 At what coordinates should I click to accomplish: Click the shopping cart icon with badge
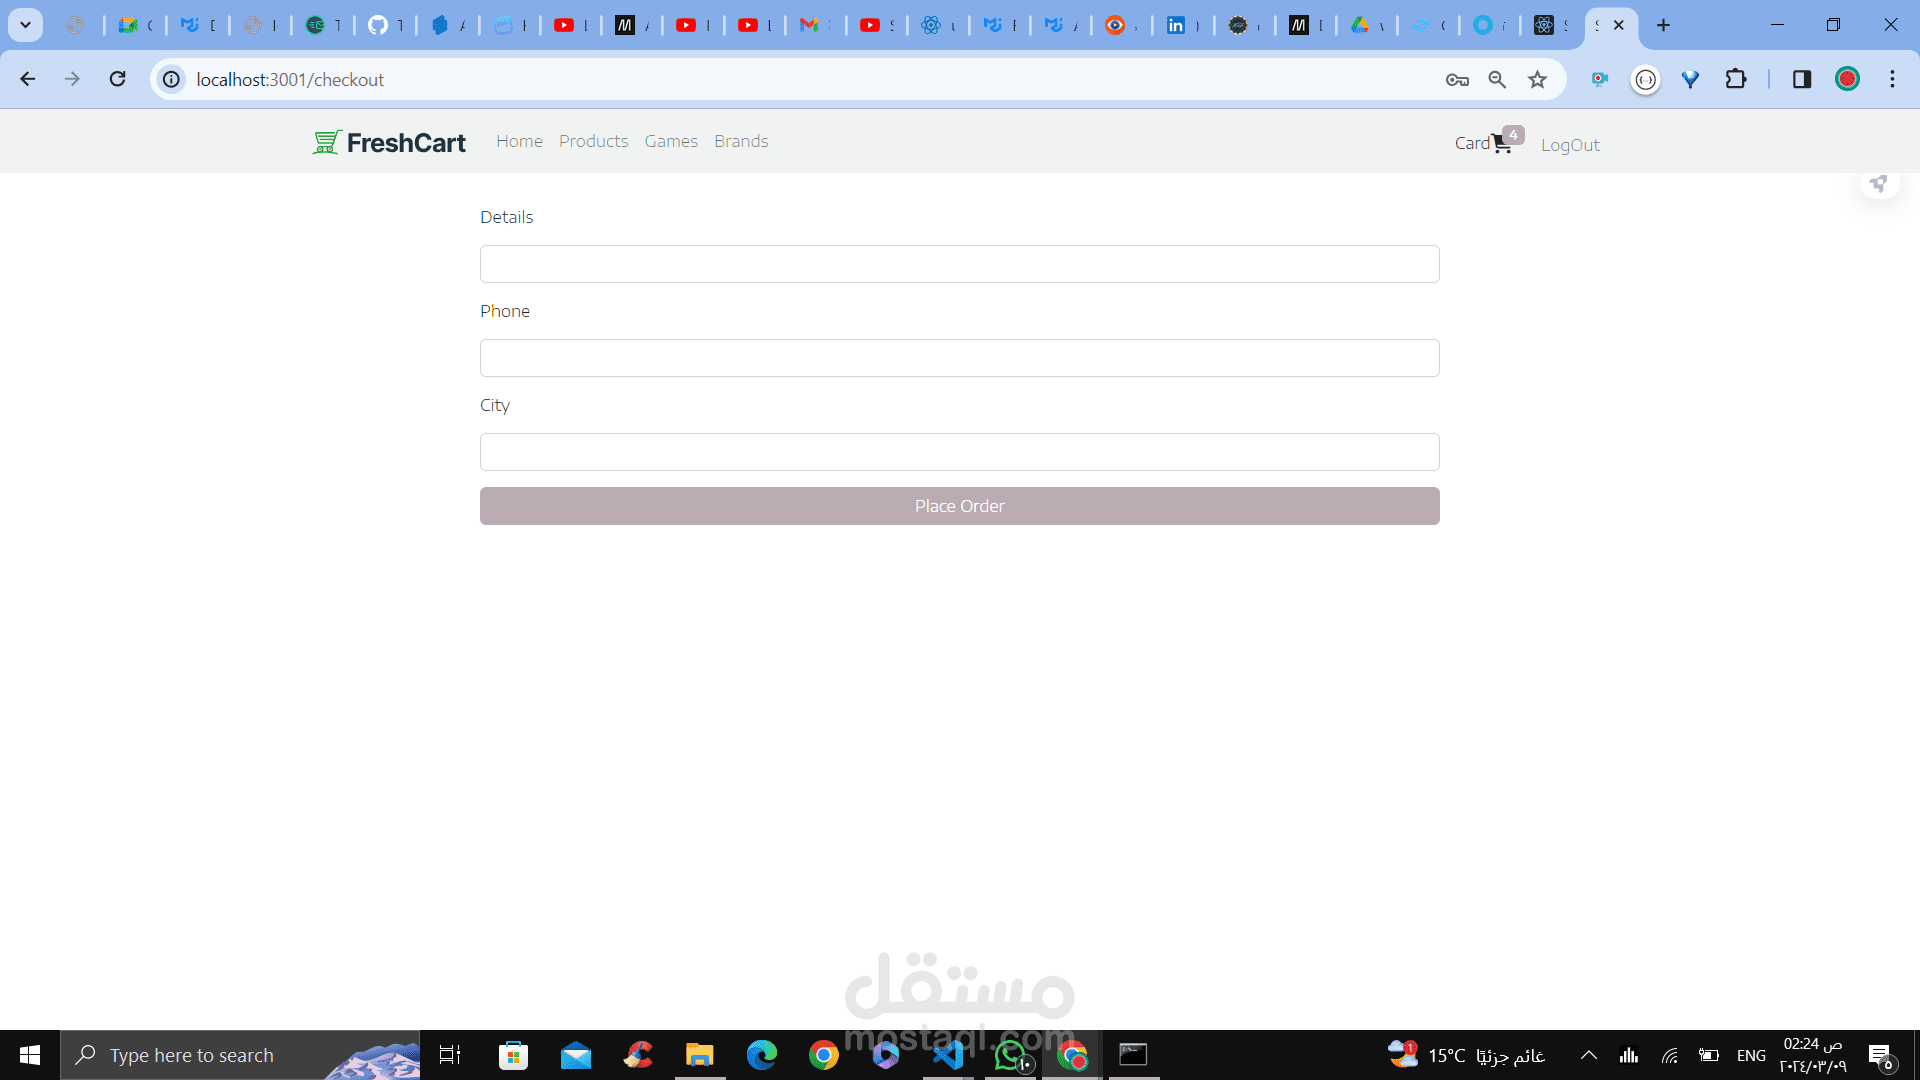[x=1502, y=144]
